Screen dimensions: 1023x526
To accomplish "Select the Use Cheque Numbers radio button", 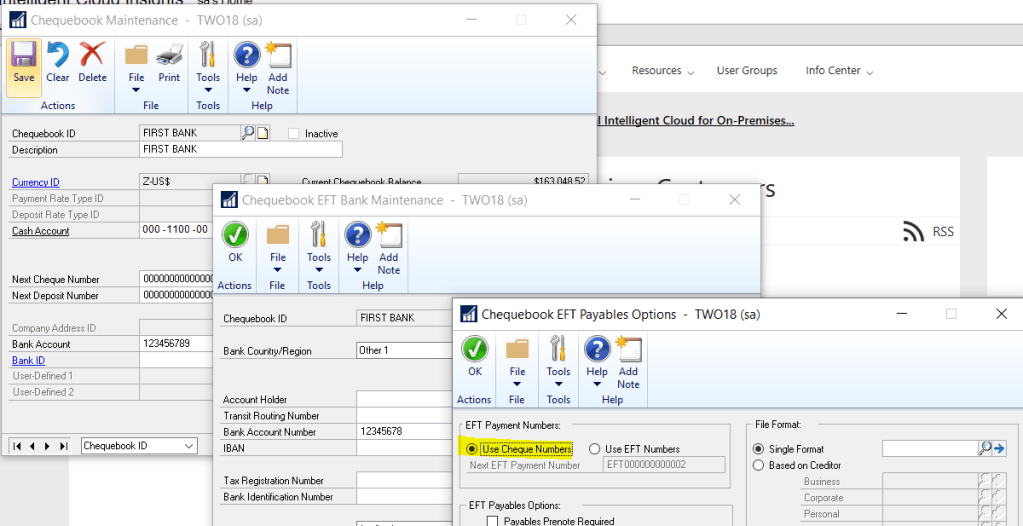I will pos(472,450).
